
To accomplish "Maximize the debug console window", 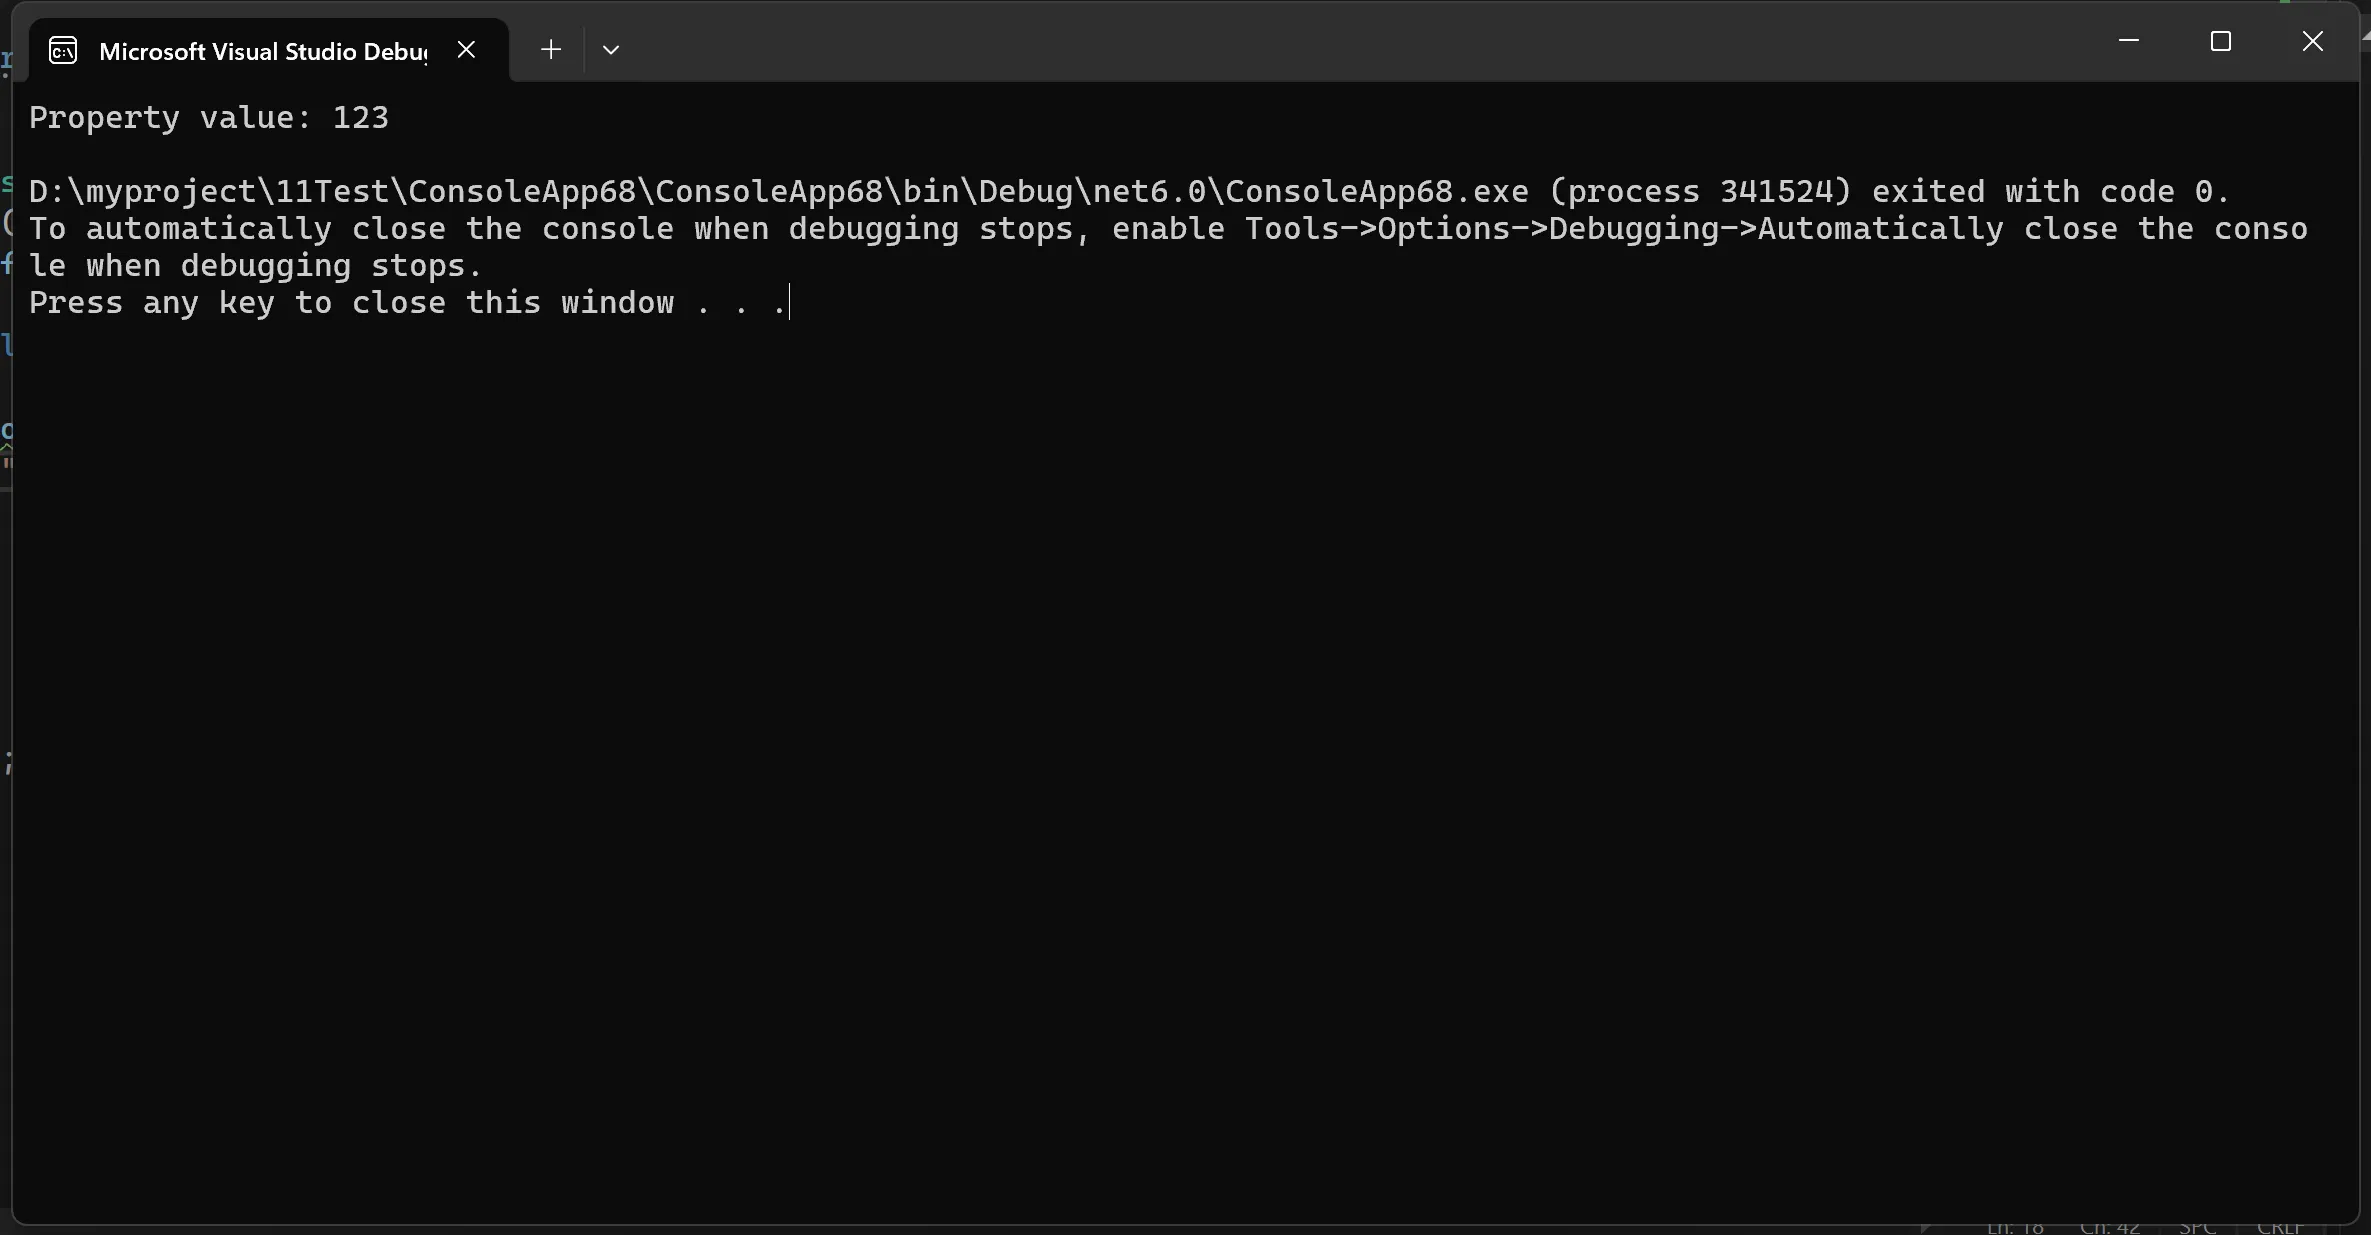I will click(2220, 41).
